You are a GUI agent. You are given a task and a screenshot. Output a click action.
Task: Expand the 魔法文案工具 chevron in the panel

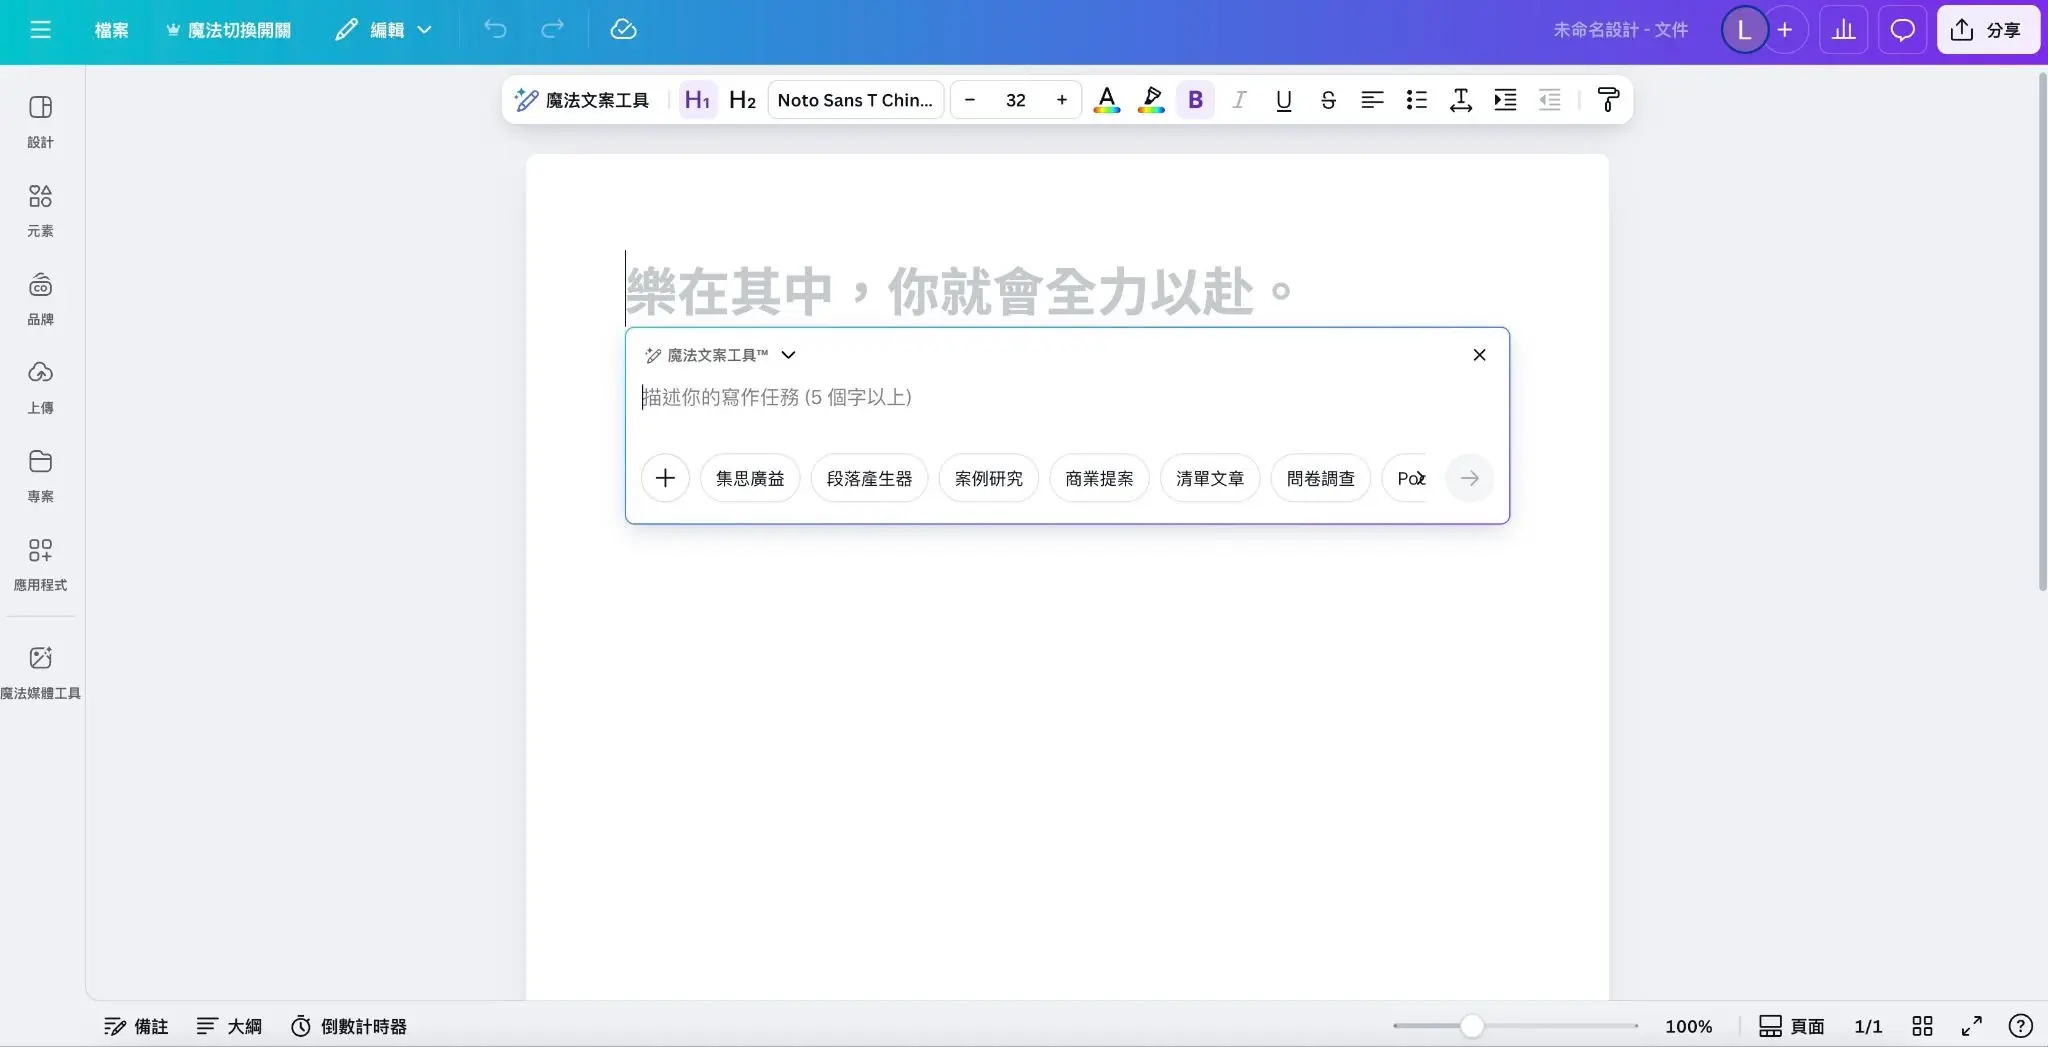789,355
